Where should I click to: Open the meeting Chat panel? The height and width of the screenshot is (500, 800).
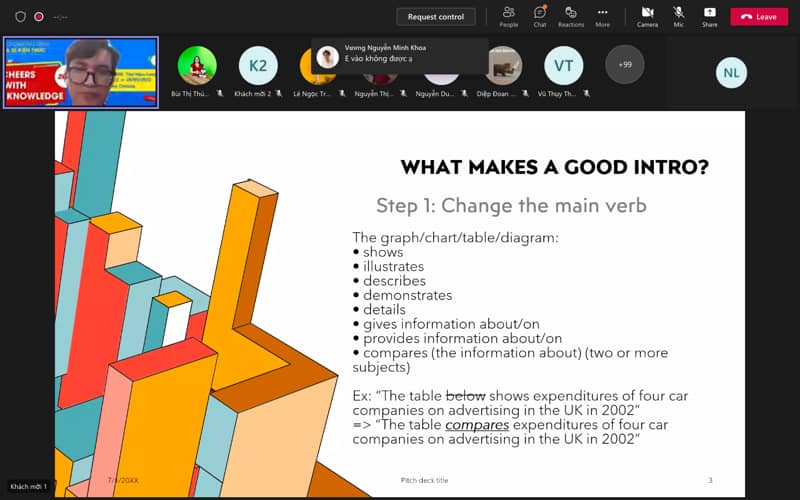coord(539,15)
